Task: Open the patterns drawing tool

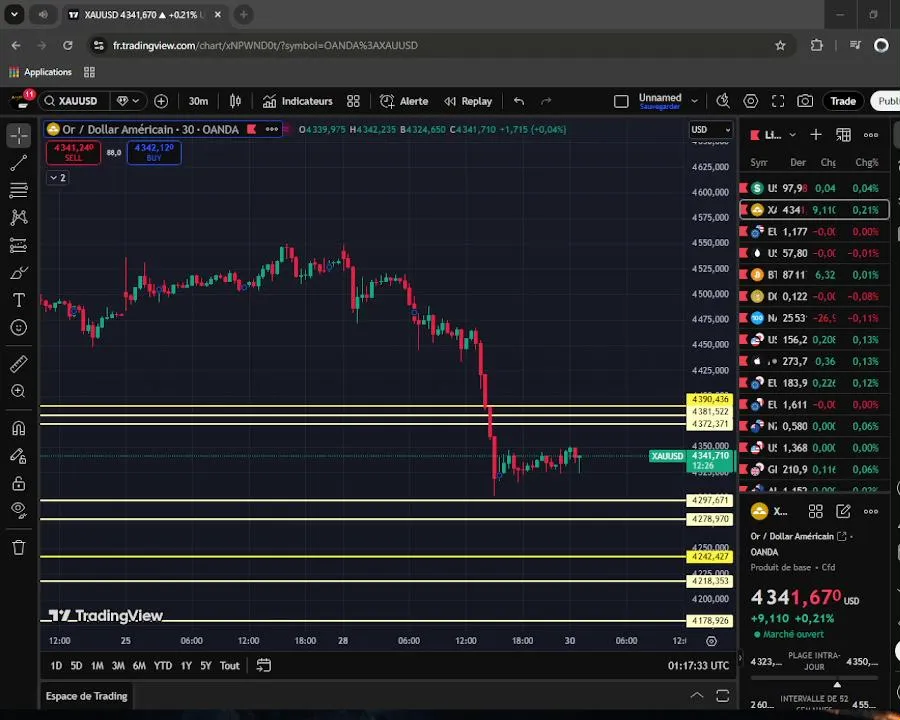Action: [x=18, y=217]
